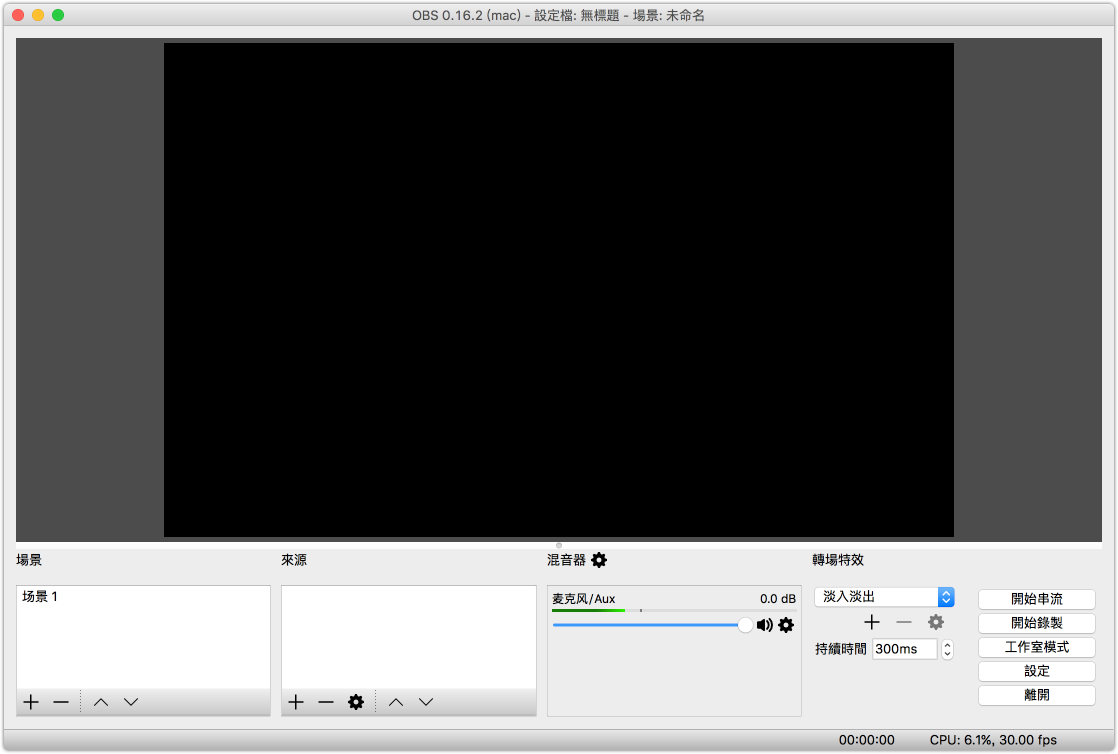Open 設定 settings
Image resolution: width=1118 pixels, height=754 pixels.
pos(1037,671)
